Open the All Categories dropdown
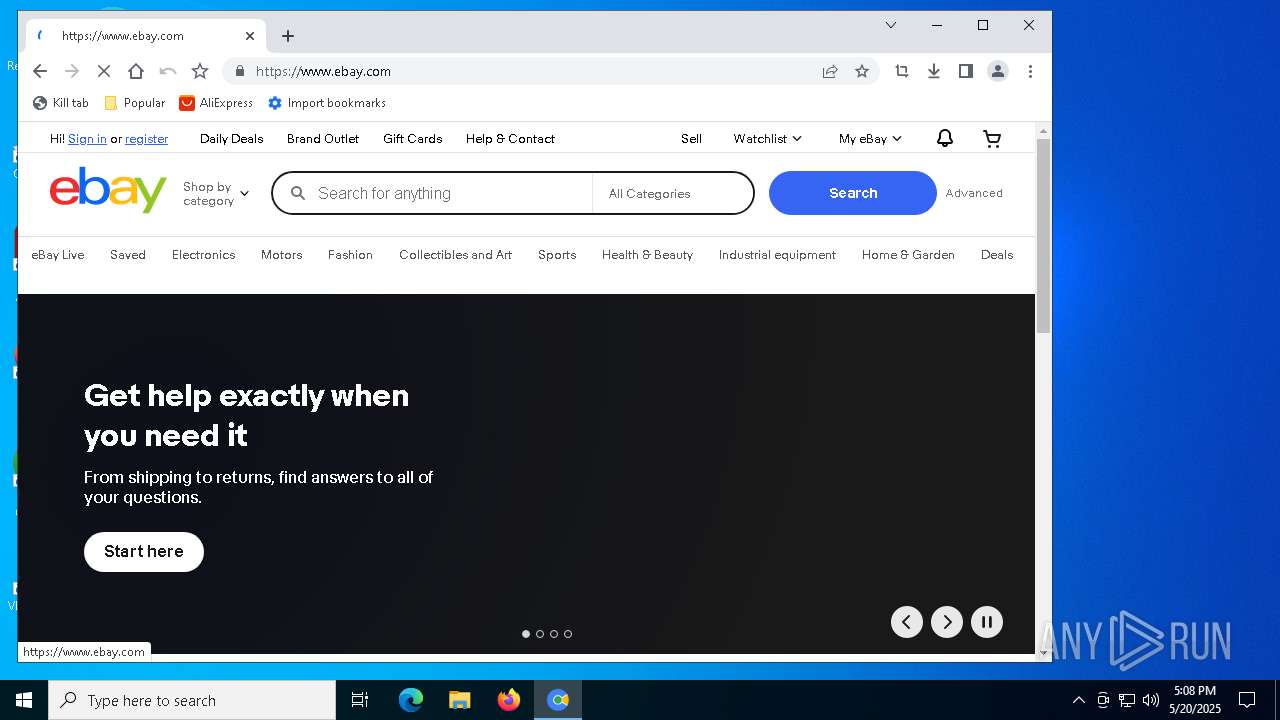 pyautogui.click(x=672, y=194)
